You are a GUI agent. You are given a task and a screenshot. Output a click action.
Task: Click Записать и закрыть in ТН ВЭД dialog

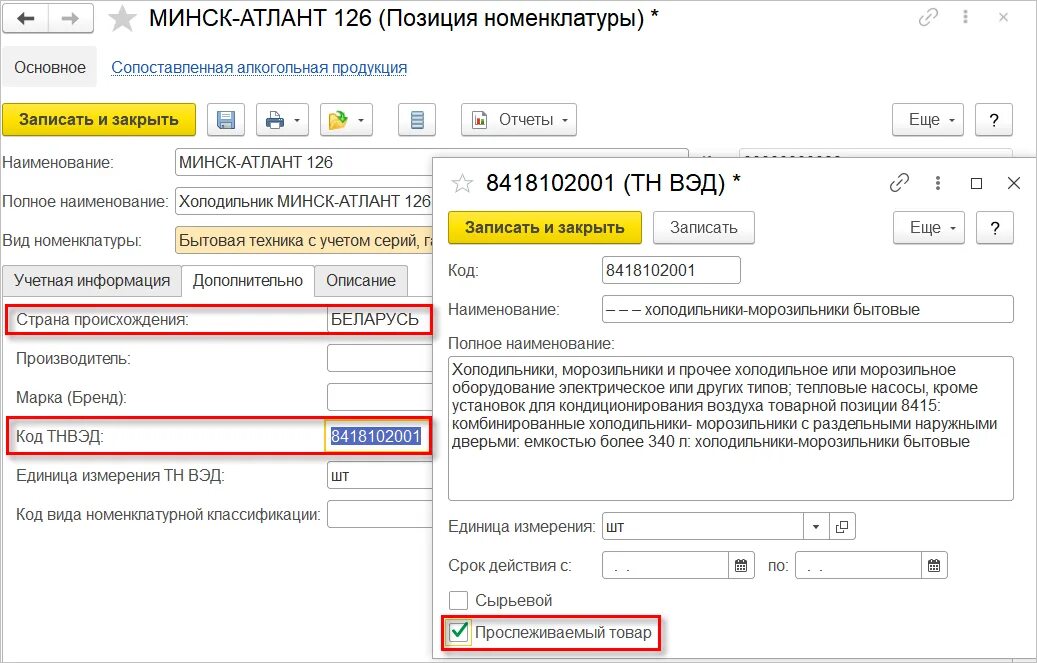tap(545, 228)
